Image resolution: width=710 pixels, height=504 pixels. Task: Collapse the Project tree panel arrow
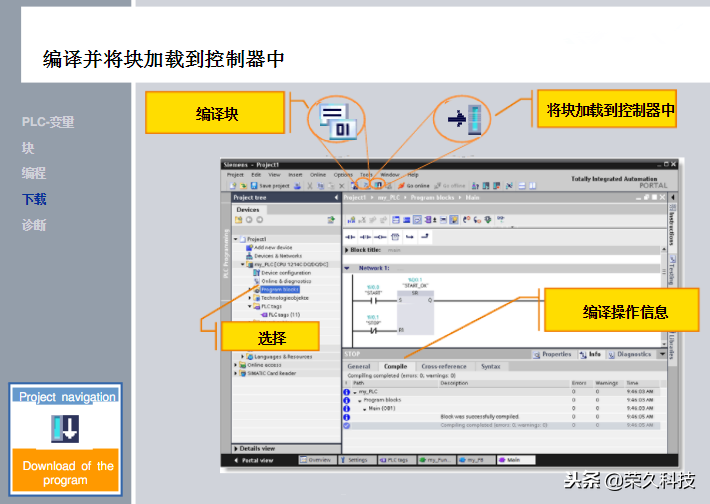(336, 197)
